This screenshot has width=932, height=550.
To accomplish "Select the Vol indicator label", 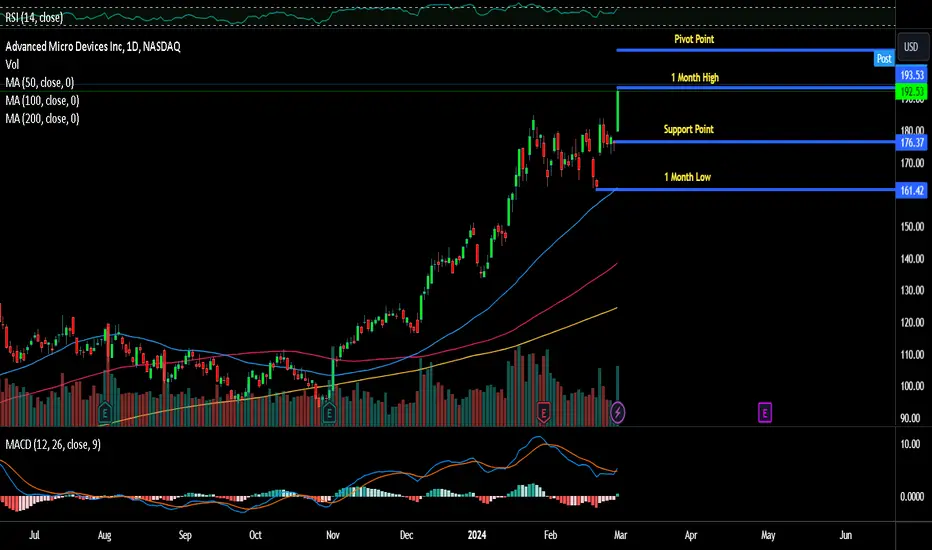I will pos(12,64).
